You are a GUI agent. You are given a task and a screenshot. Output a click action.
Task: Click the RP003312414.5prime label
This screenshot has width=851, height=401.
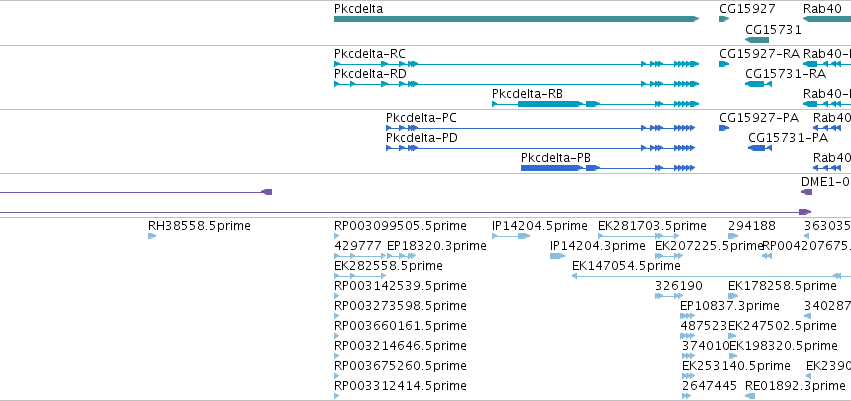click(x=400, y=384)
